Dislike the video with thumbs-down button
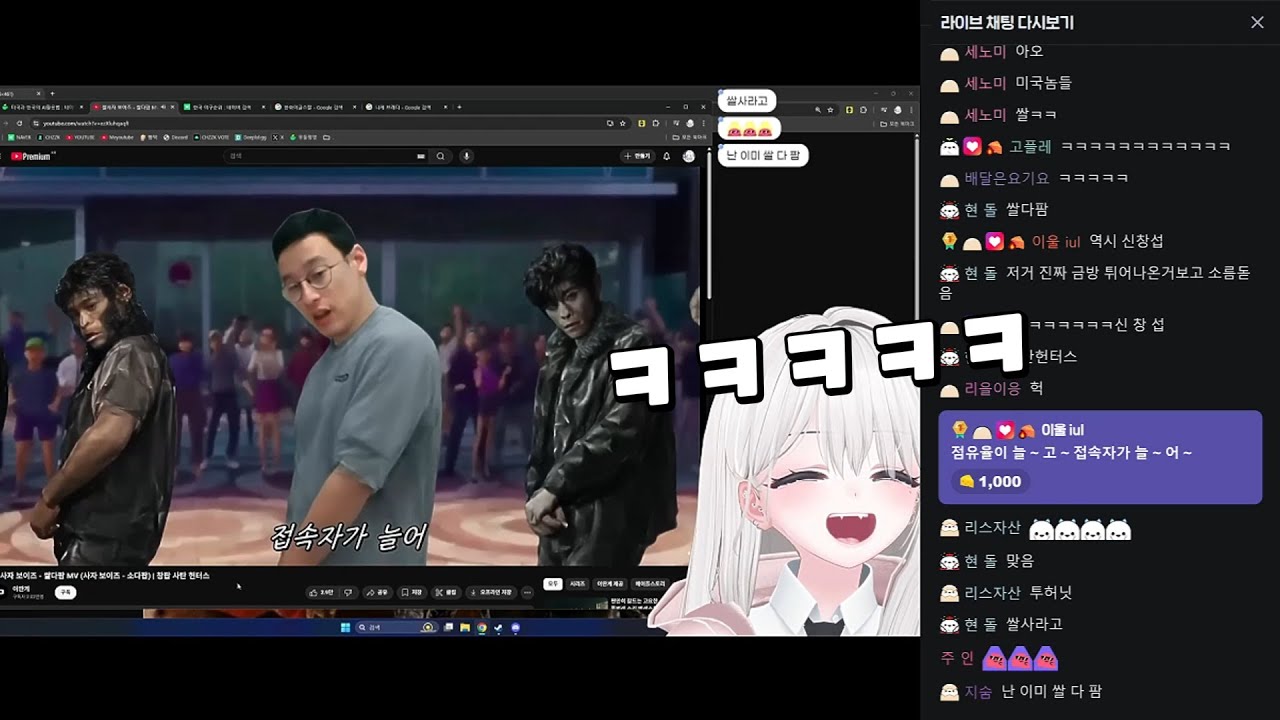This screenshot has height=720, width=1280. tap(349, 592)
